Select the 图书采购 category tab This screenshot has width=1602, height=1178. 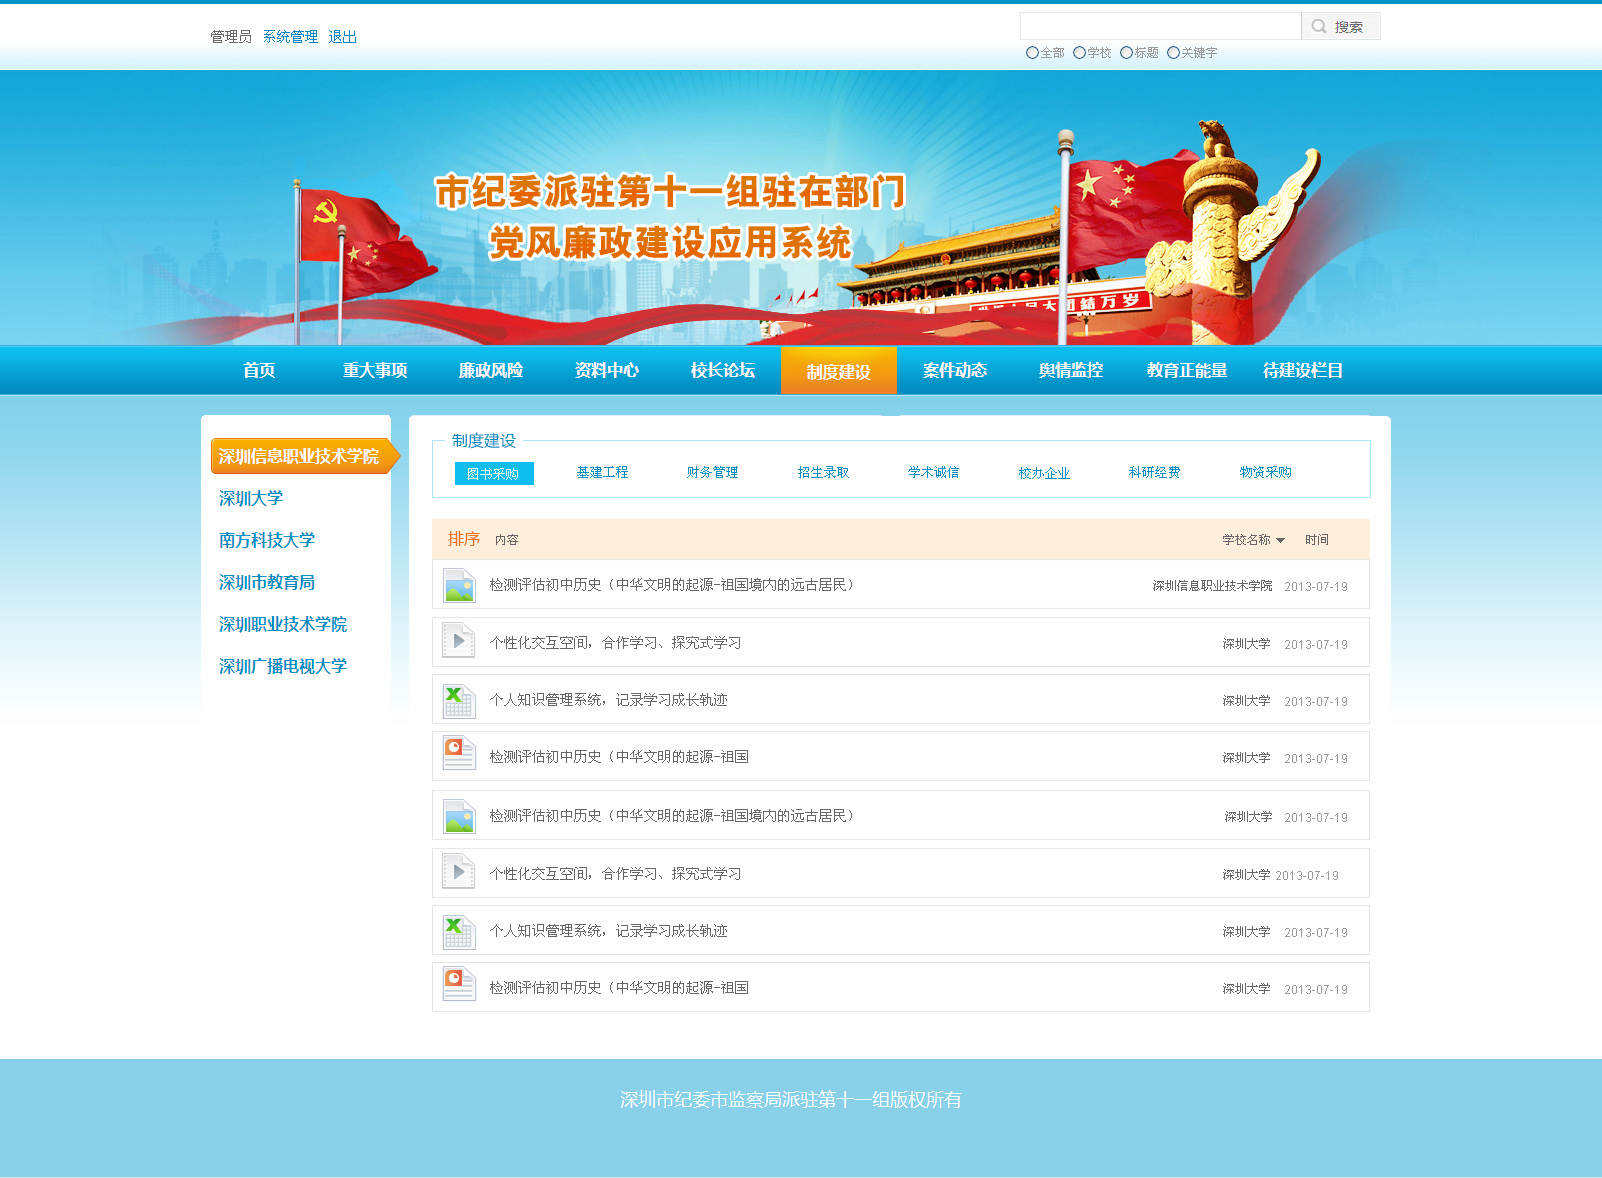point(494,473)
